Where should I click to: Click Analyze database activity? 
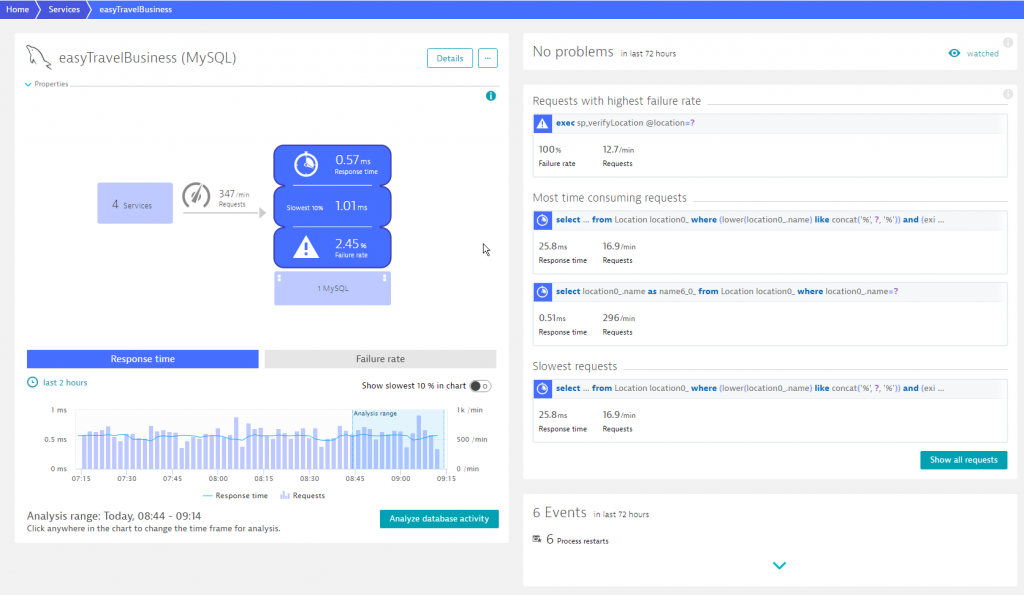[439, 519]
